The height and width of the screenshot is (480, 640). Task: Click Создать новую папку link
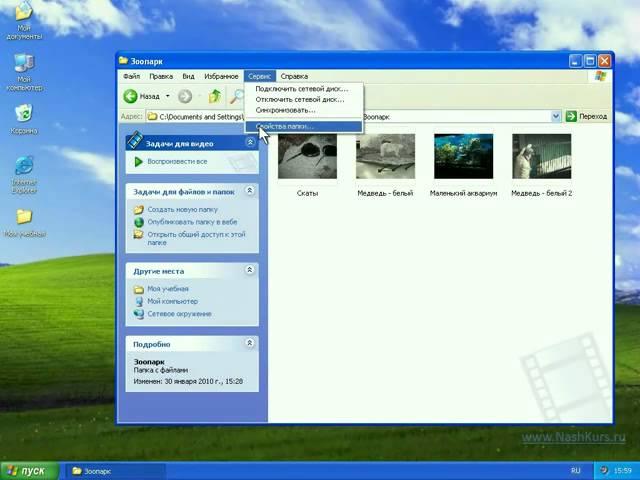tap(182, 209)
